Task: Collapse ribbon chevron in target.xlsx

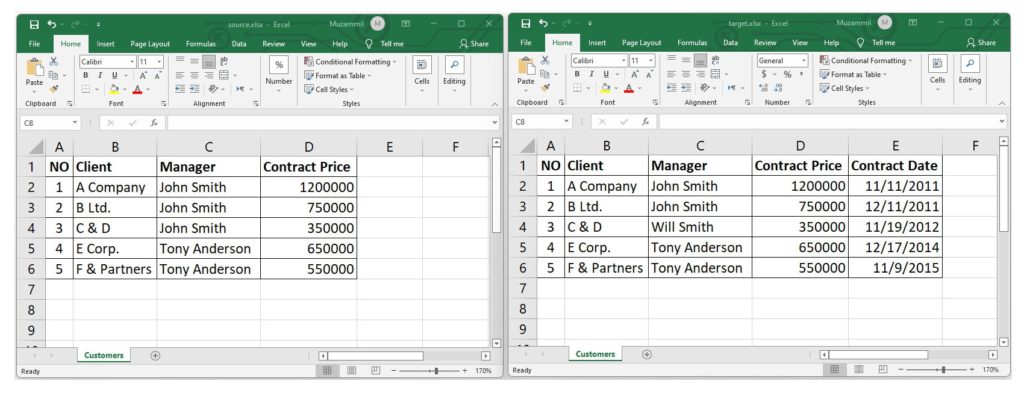Action: pyautogui.click(x=1002, y=103)
